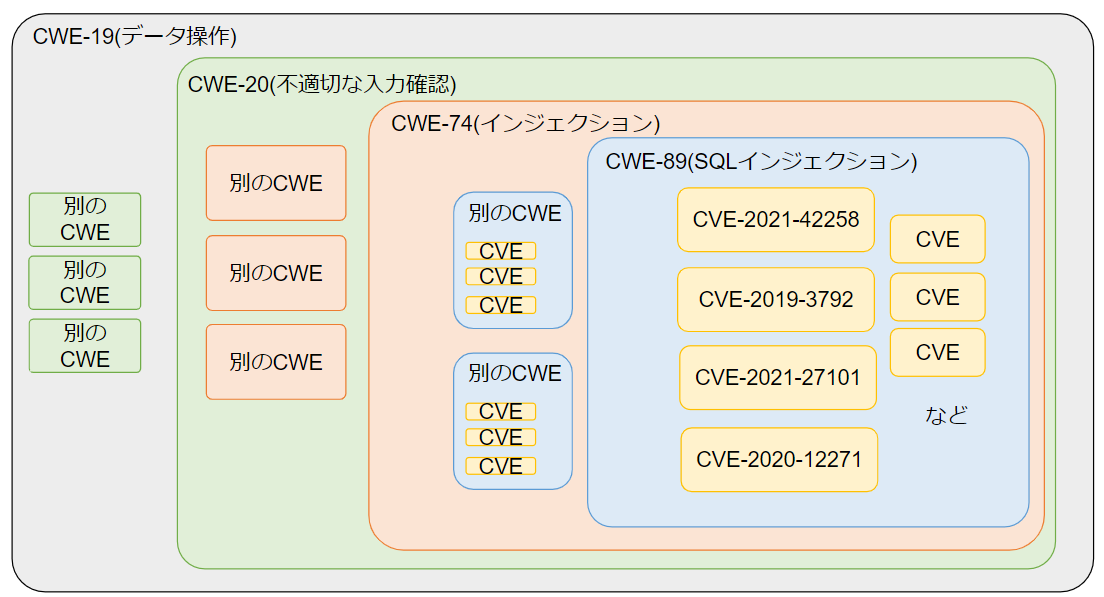Click the first CVE in lower blue 別のCWE box
The height and width of the screenshot is (597, 1104).
click(501, 411)
